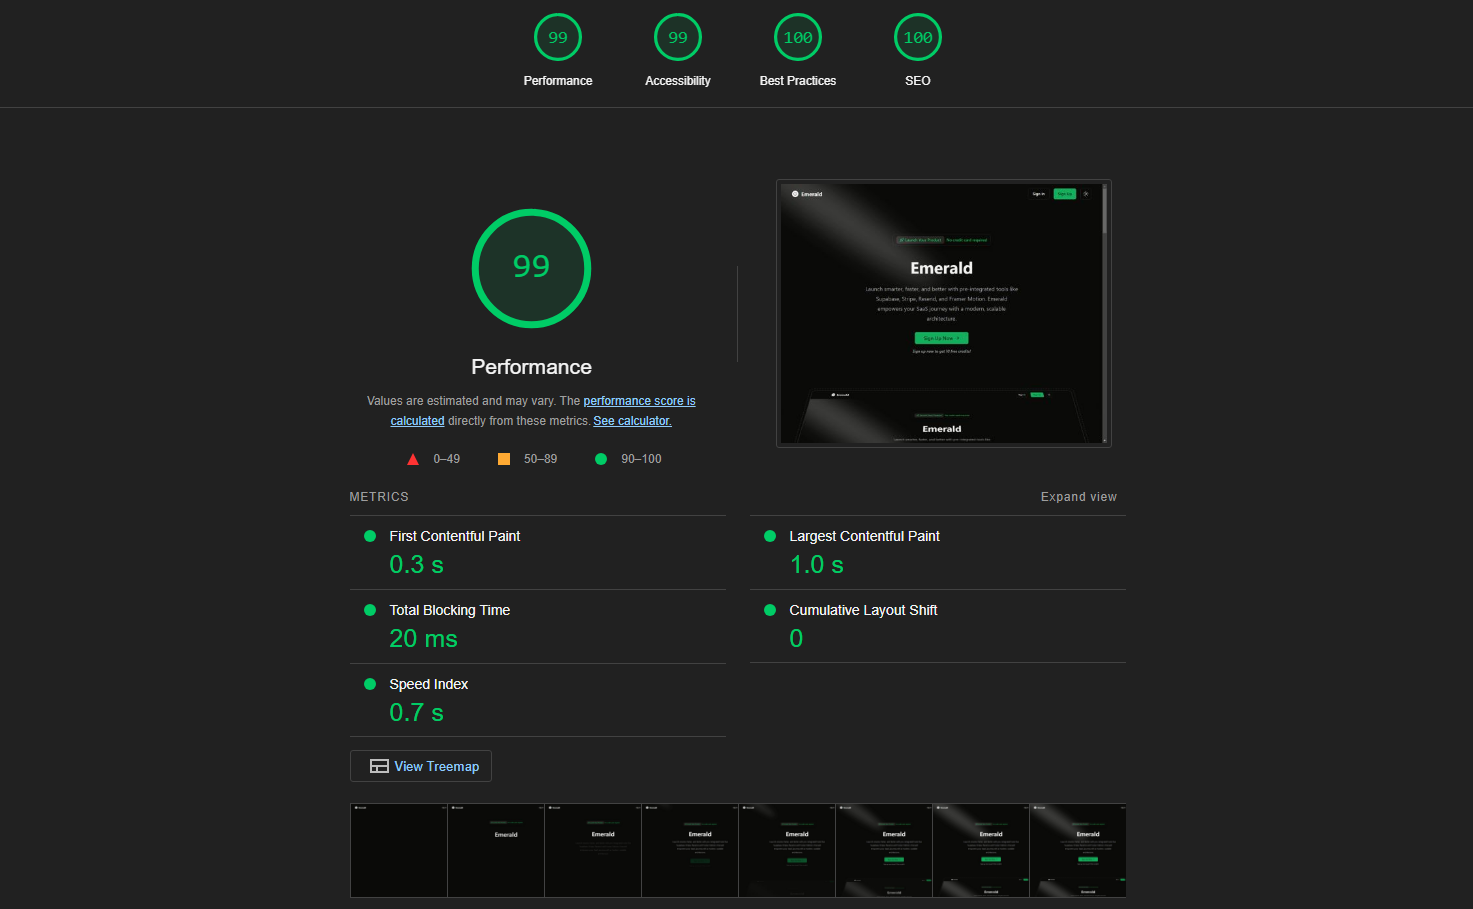Click the treemap icon in View Treemap
Viewport: 1473px width, 909px height.
[x=379, y=766]
